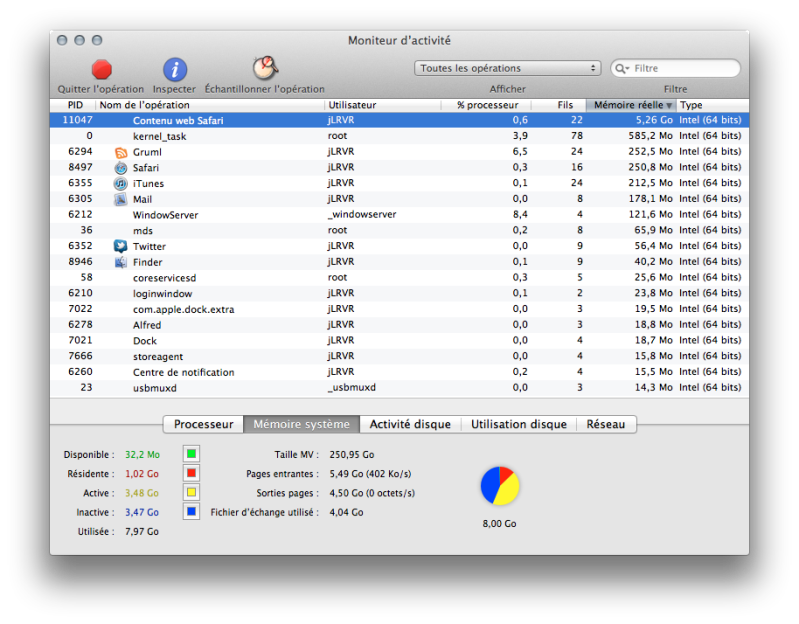Viewport: 799px width, 624px height.
Task: Click the Moniteur d'activité window title
Action: click(x=400, y=40)
